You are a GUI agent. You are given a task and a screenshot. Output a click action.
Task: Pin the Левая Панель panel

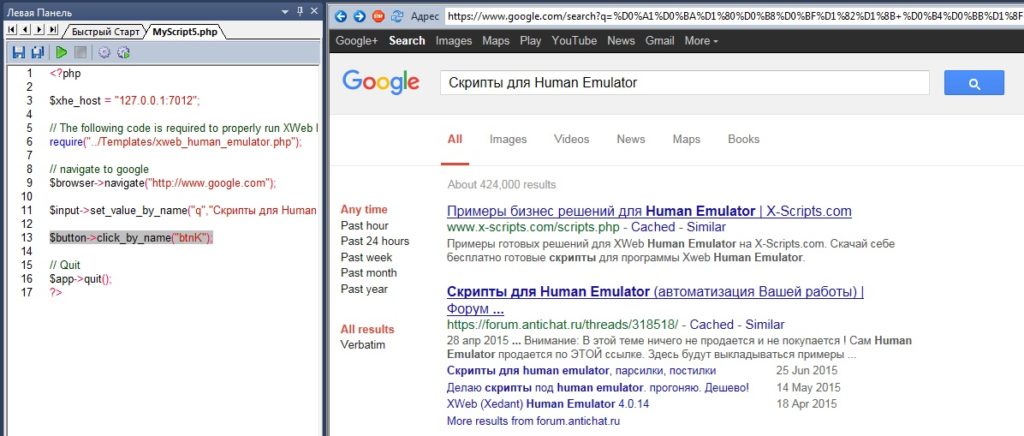tap(300, 12)
